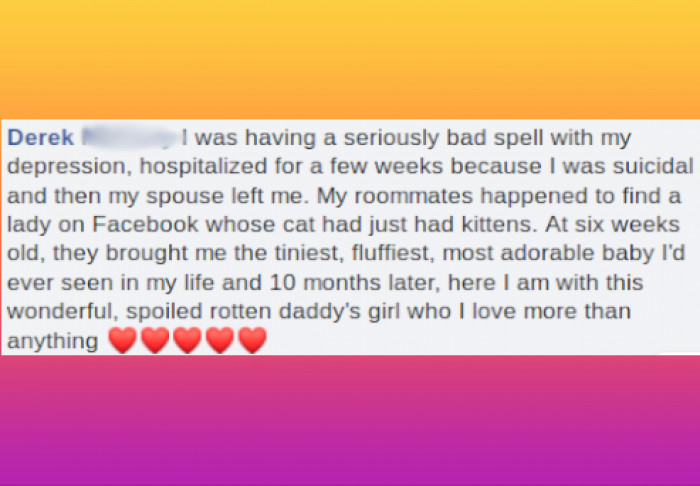Click the word "anything" before the hearts

point(53,342)
